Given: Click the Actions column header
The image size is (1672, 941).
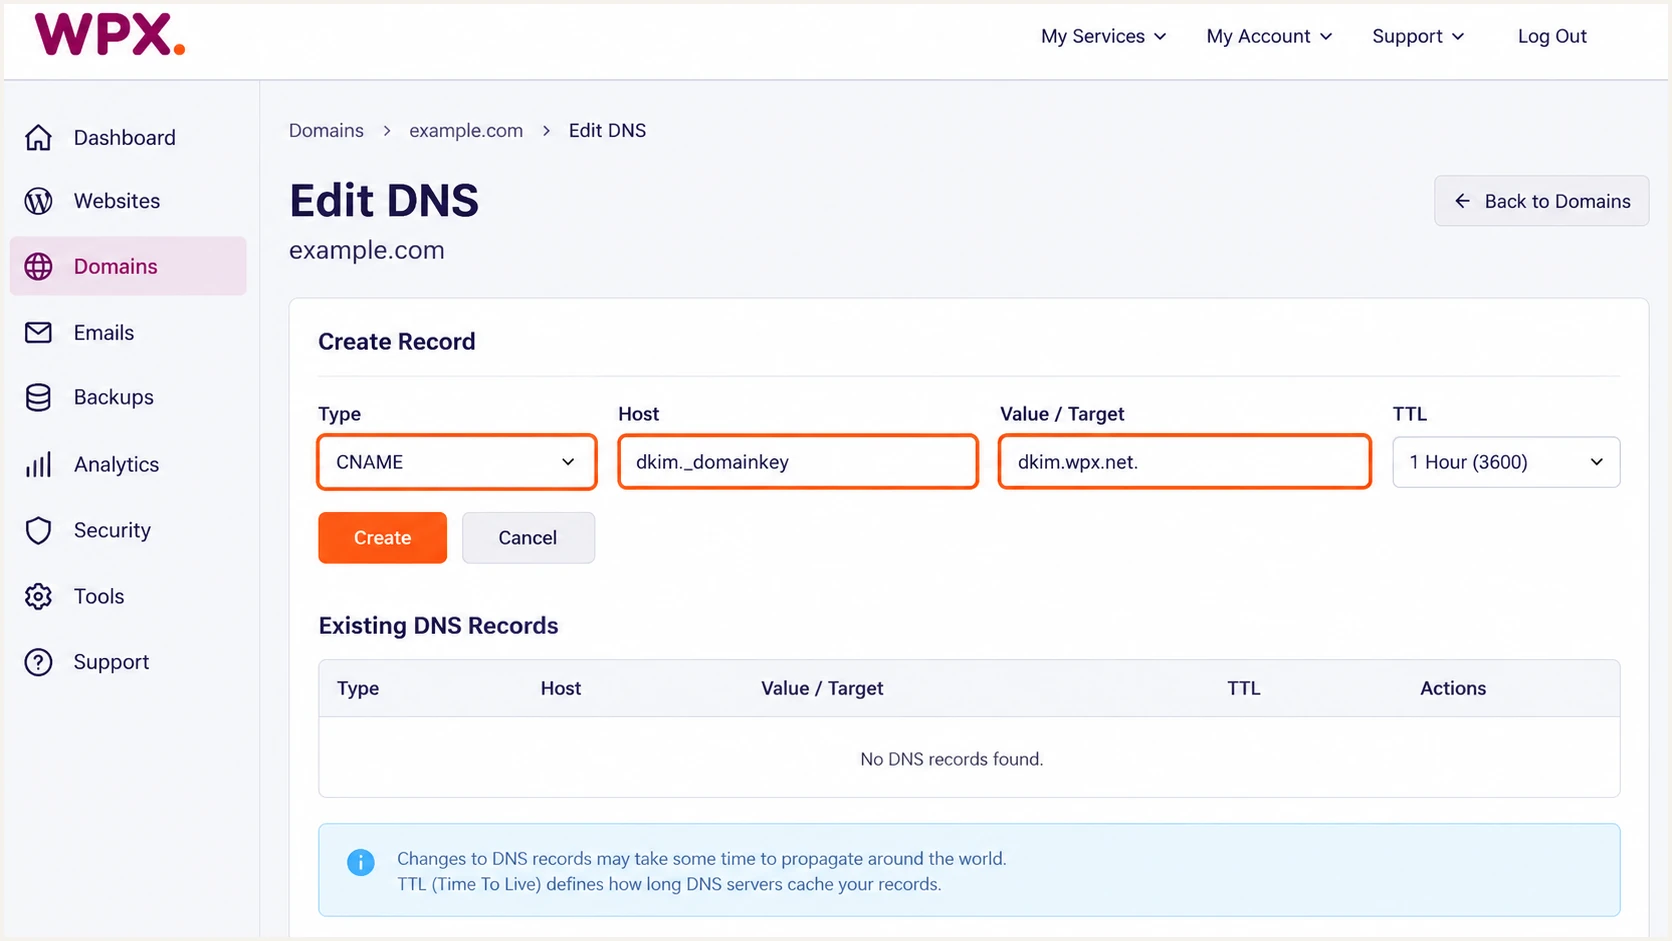Looking at the screenshot, I should [x=1453, y=688].
